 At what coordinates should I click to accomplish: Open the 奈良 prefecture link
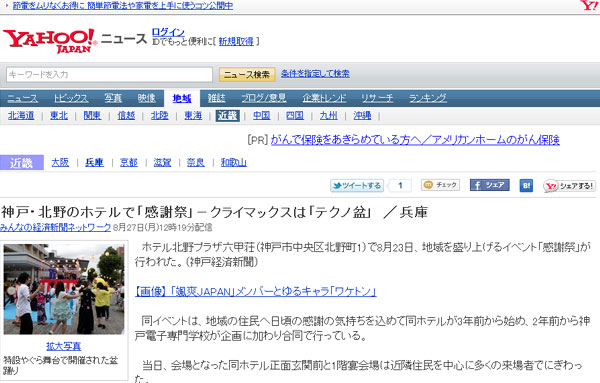pyautogui.click(x=196, y=163)
